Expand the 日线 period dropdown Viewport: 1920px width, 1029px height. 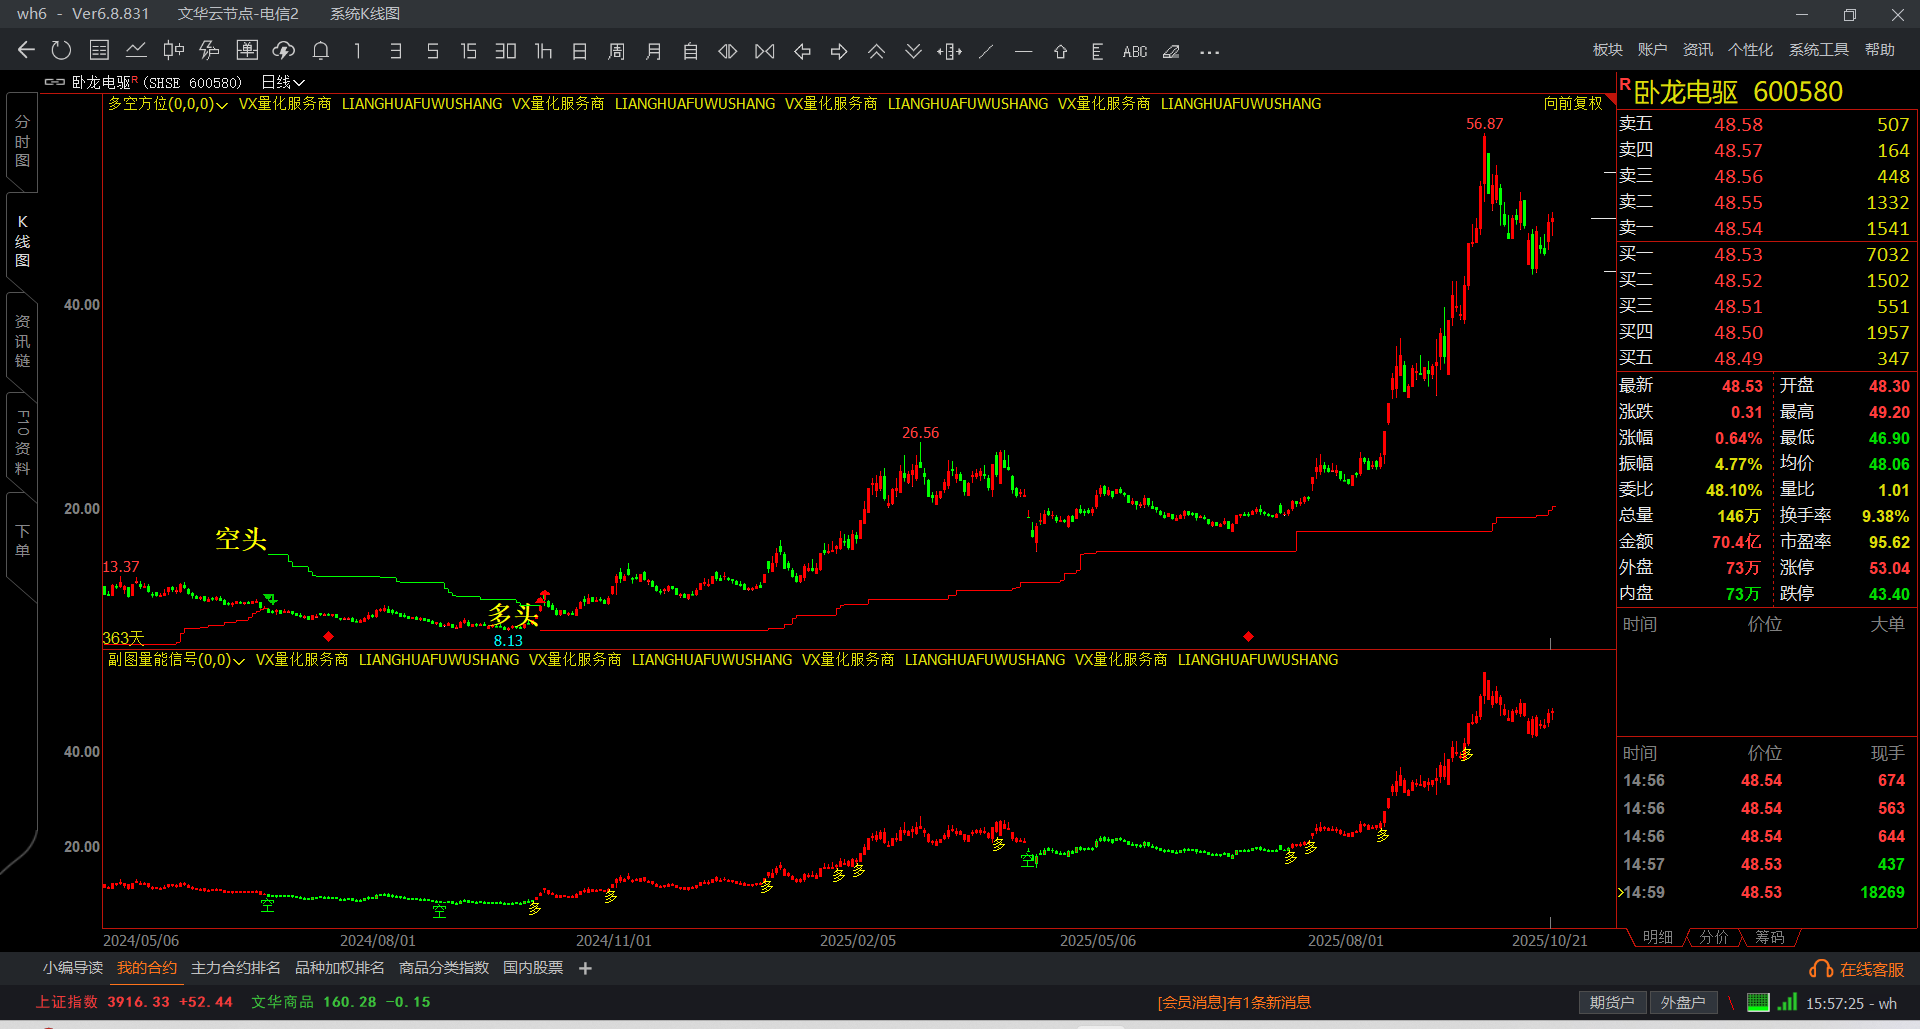click(283, 82)
